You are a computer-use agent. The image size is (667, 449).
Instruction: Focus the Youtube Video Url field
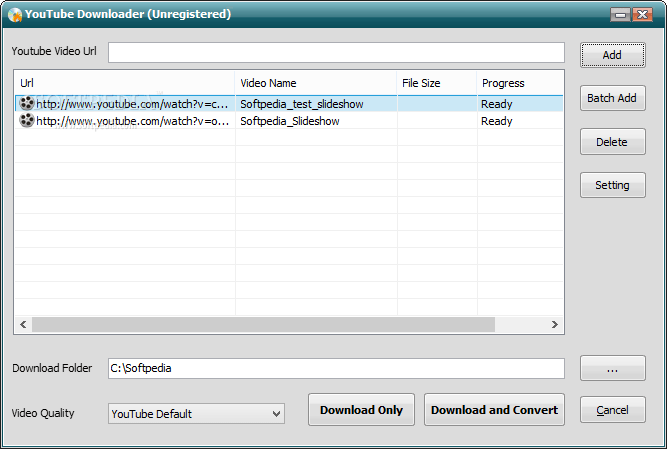coord(336,52)
